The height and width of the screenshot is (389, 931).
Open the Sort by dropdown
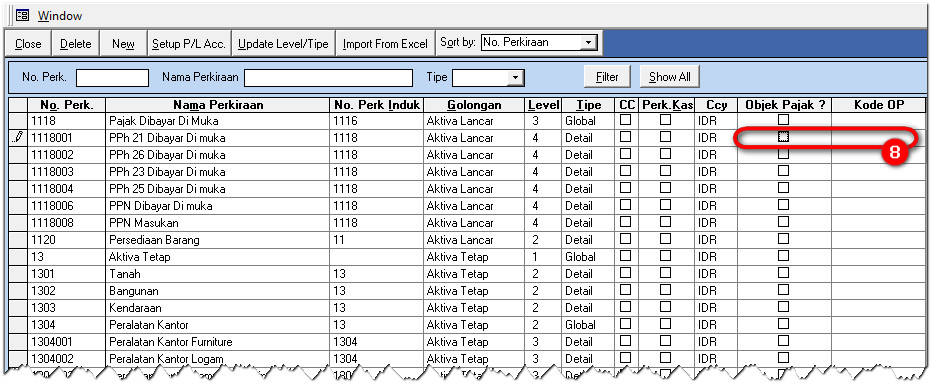pyautogui.click(x=588, y=42)
